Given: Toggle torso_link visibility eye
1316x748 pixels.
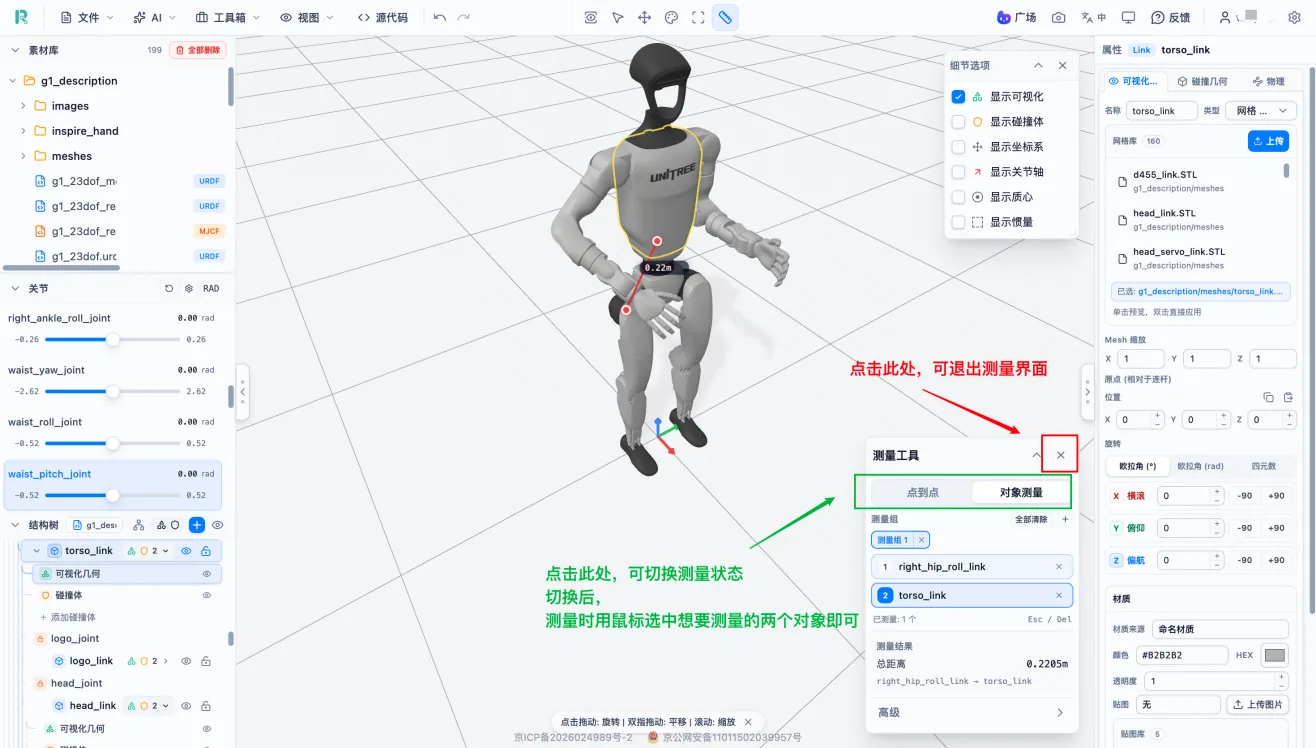Looking at the screenshot, I should coord(186,551).
